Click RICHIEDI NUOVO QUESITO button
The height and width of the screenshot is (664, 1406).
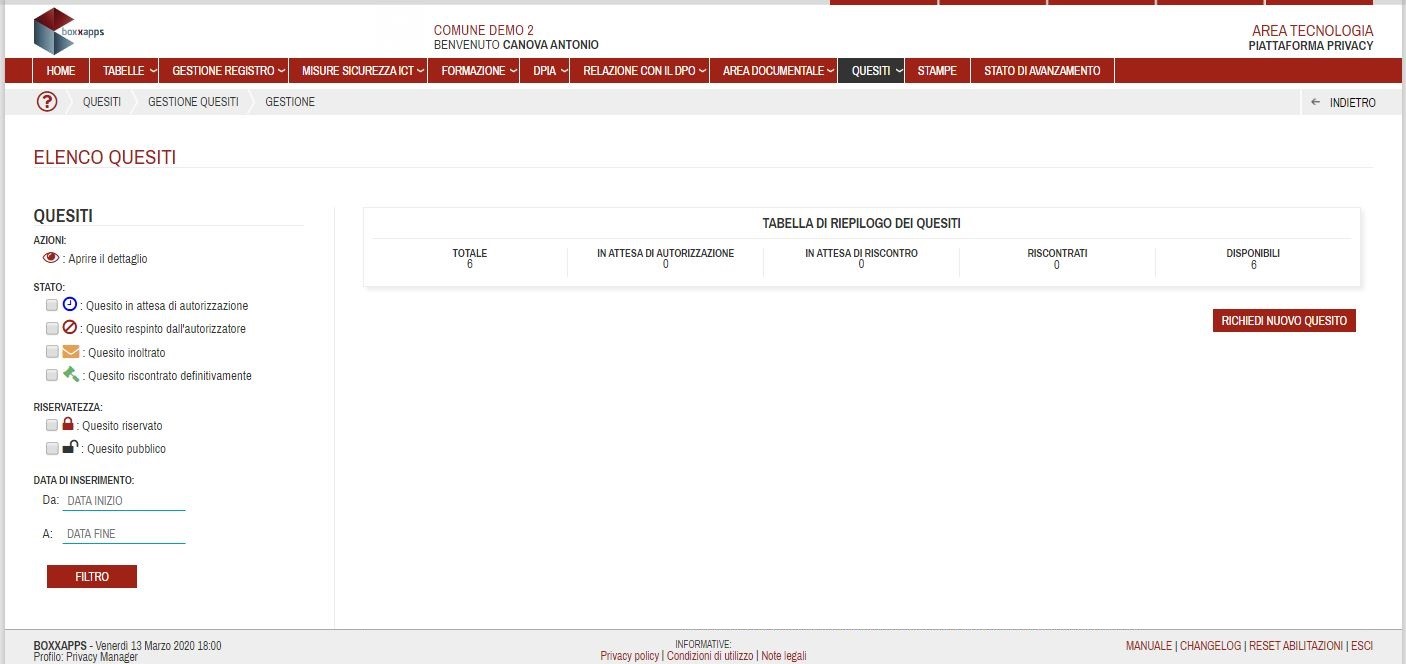[1284, 321]
